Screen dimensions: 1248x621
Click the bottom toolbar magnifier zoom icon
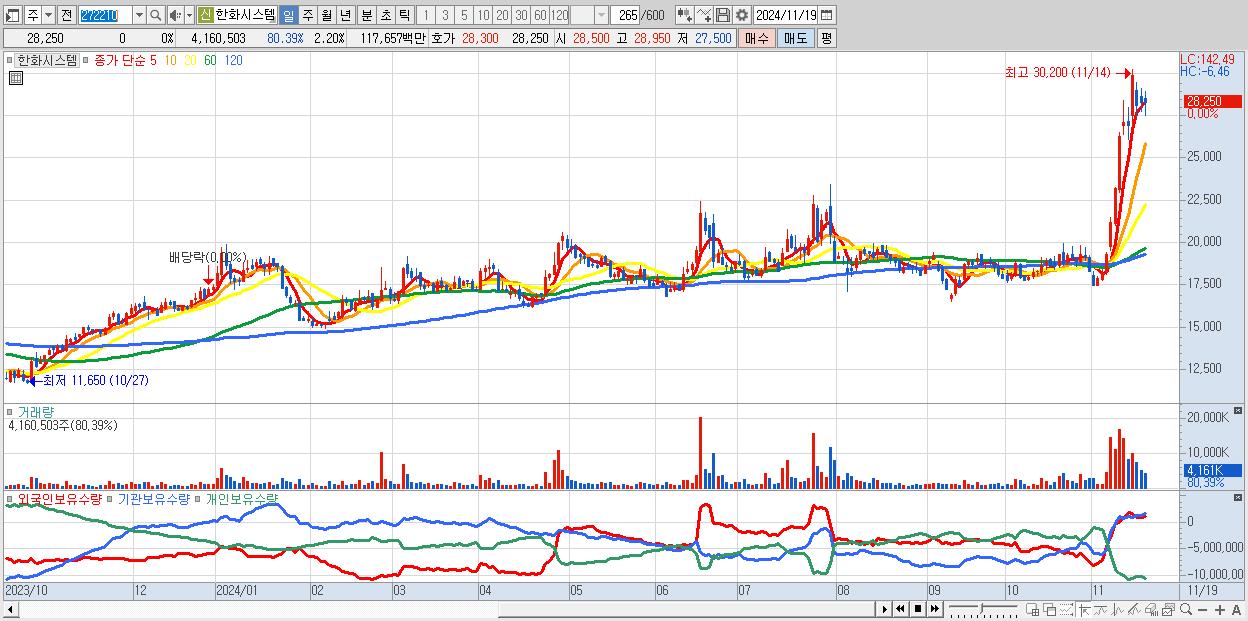[x=1185, y=609]
